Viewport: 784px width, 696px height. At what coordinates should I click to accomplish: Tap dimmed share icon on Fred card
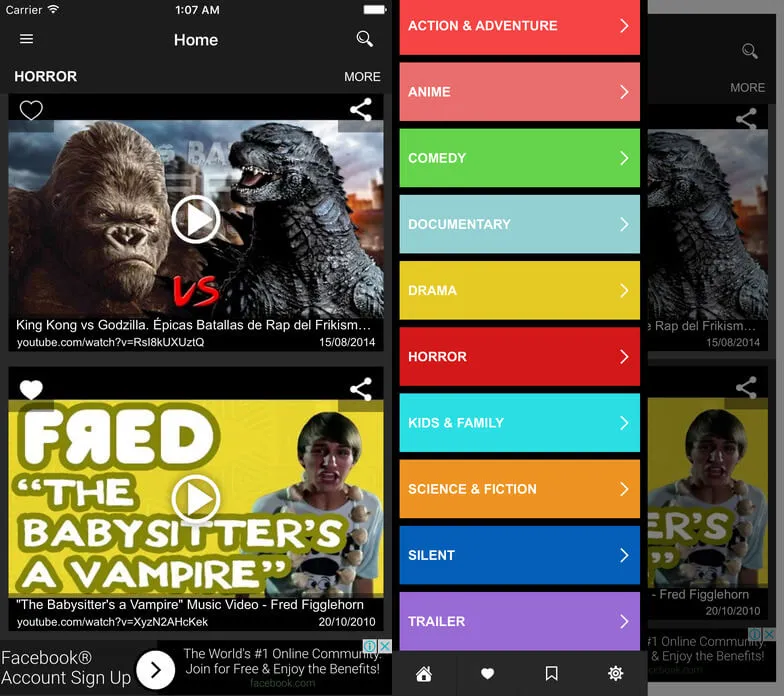(746, 388)
